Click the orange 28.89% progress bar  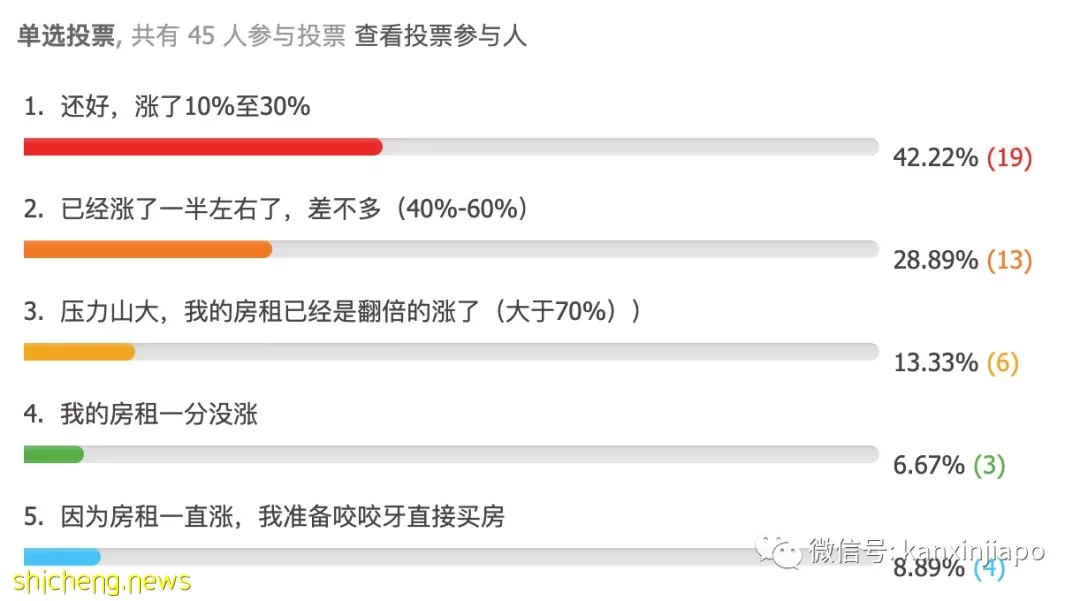(147, 249)
